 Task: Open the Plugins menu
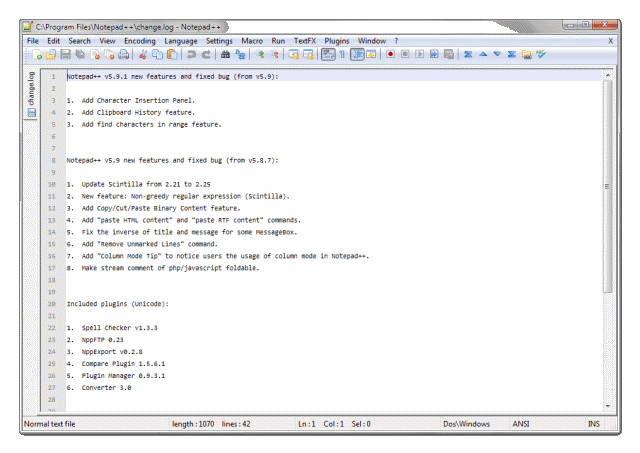337,41
